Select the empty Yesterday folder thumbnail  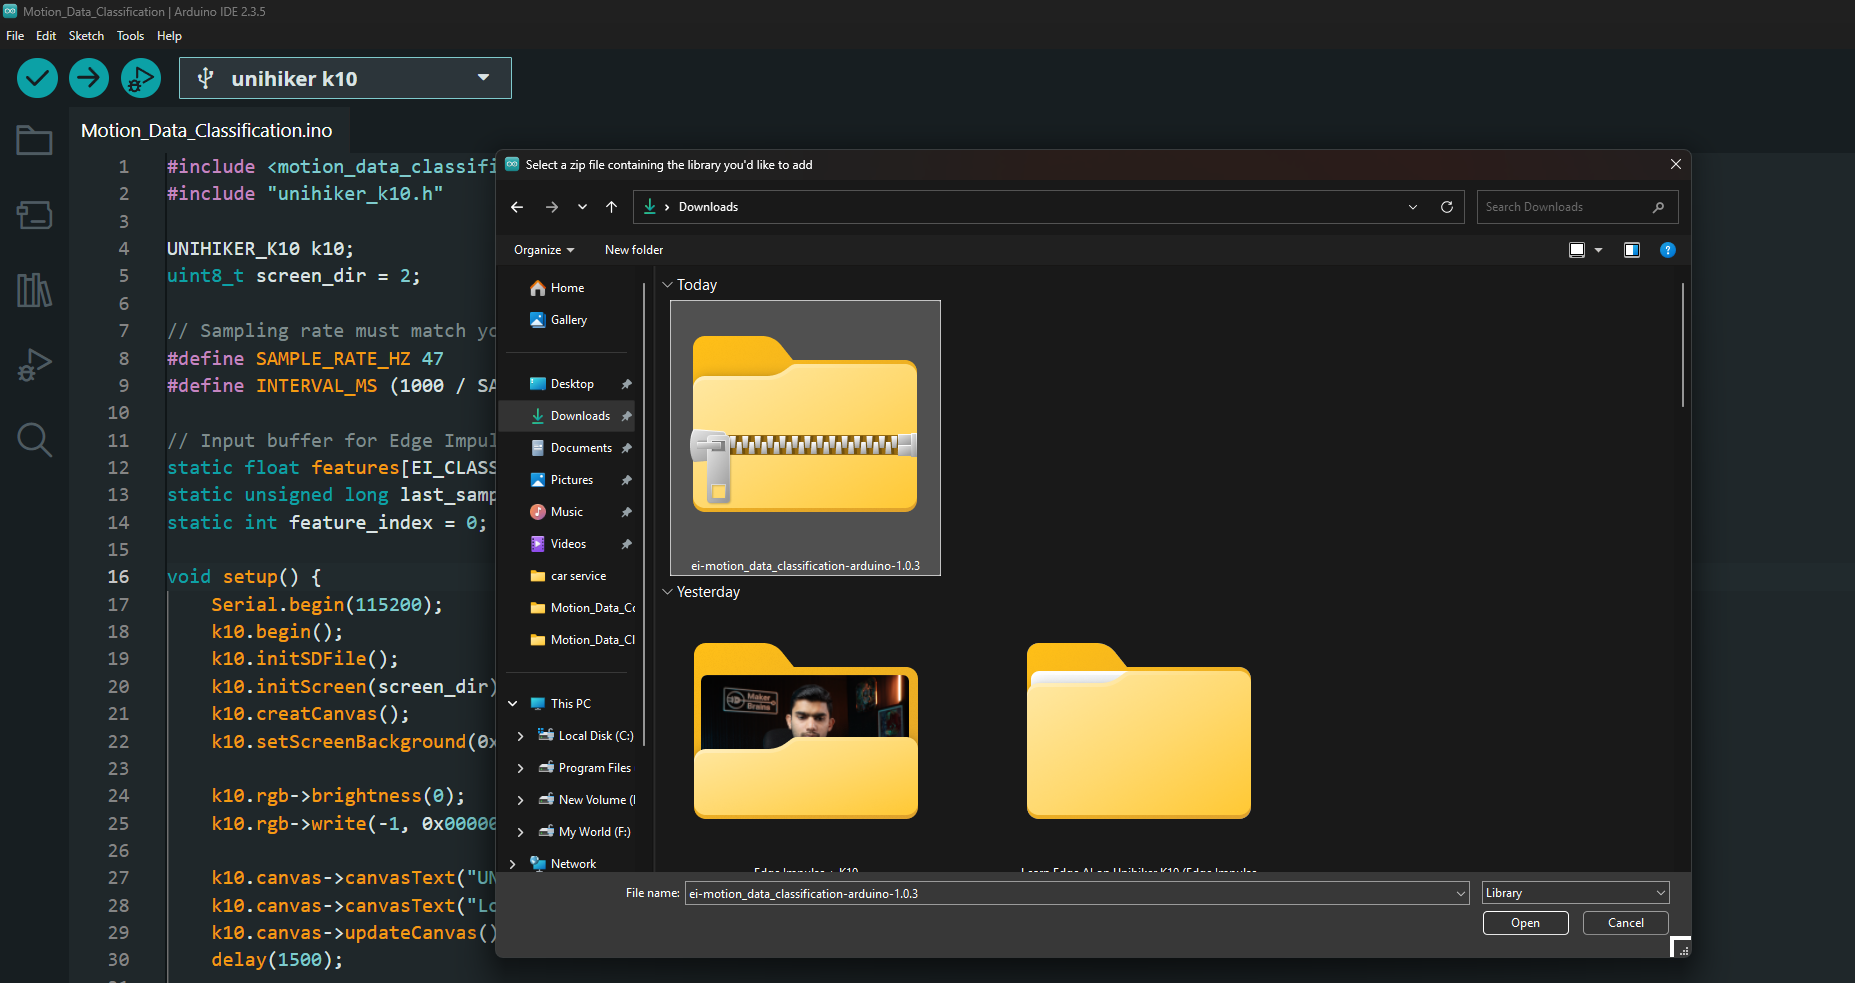1138,731
